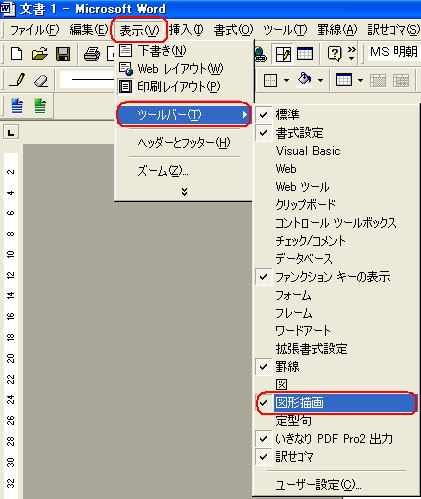Enable the Web ツール toolbar
Viewport: 421px width, 499px height.
337,187
